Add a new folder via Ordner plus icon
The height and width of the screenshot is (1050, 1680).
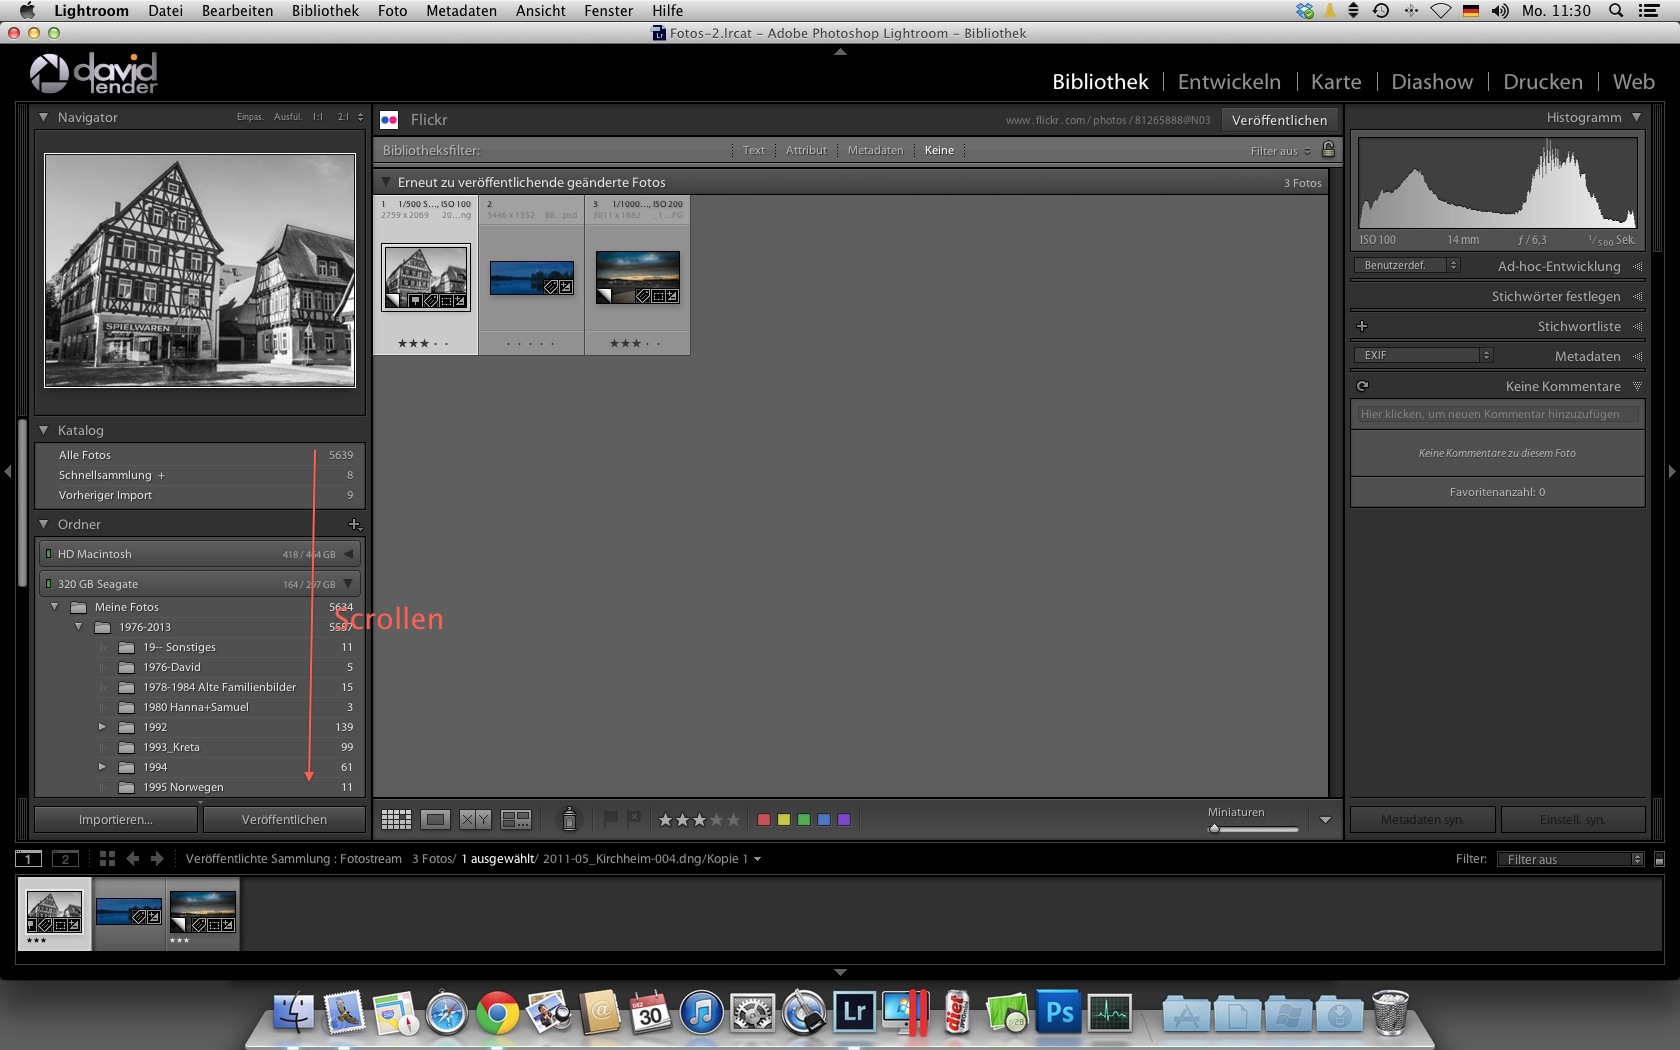coord(354,524)
